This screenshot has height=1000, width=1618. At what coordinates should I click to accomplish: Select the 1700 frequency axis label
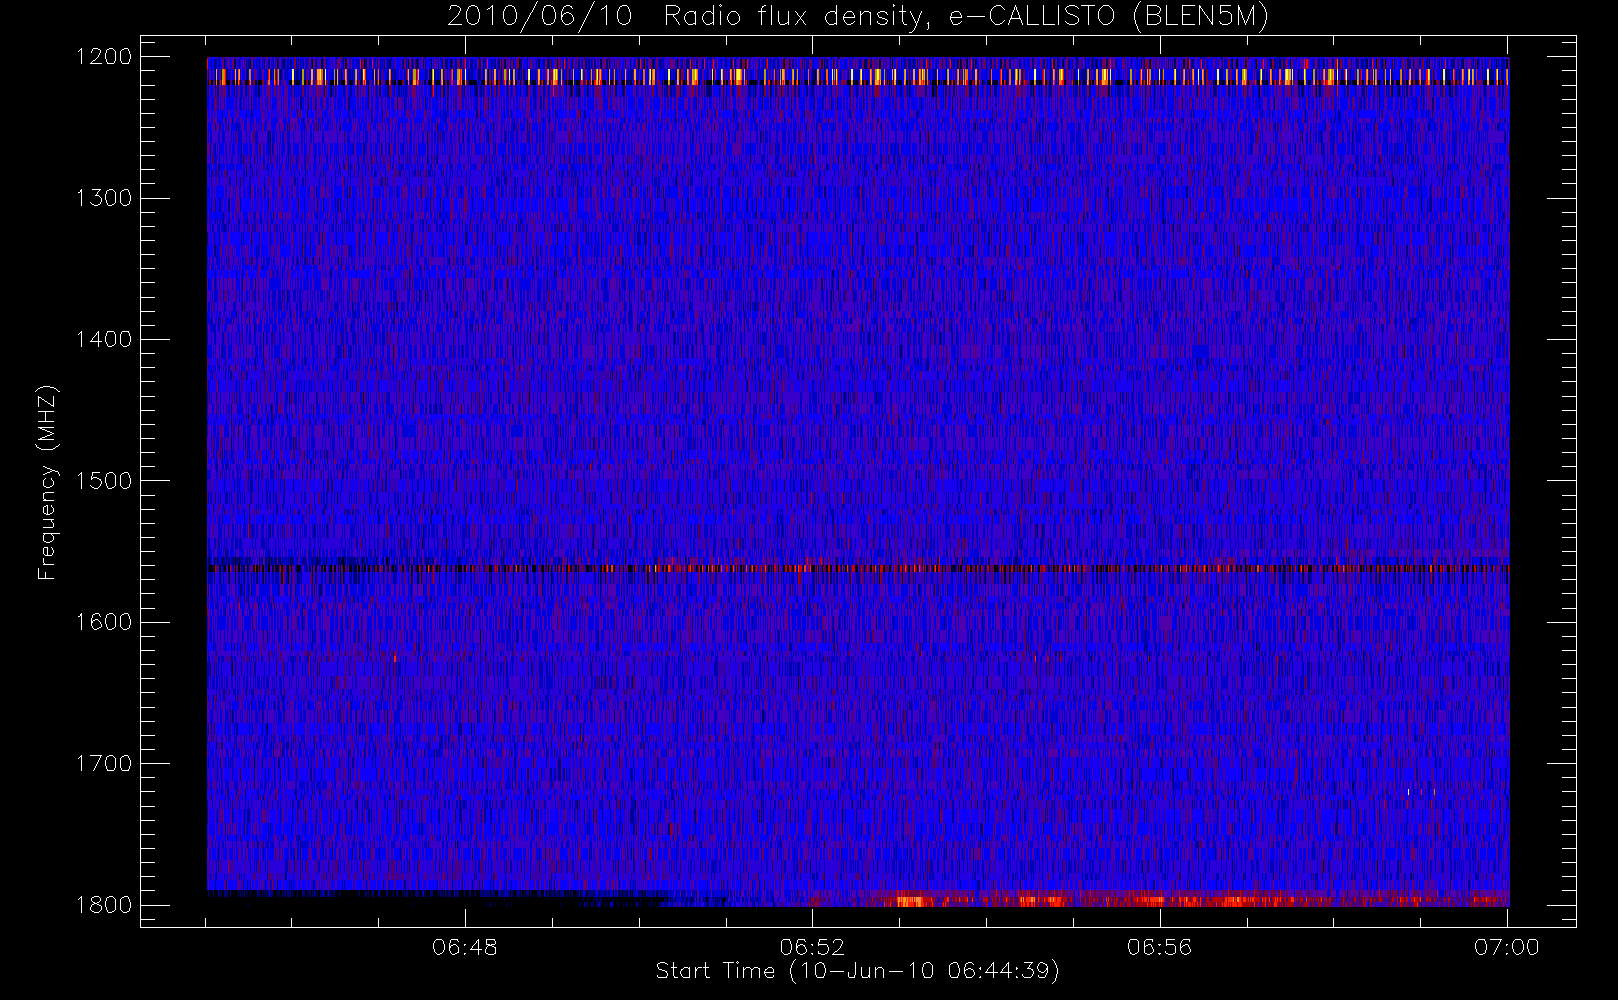[x=104, y=763]
